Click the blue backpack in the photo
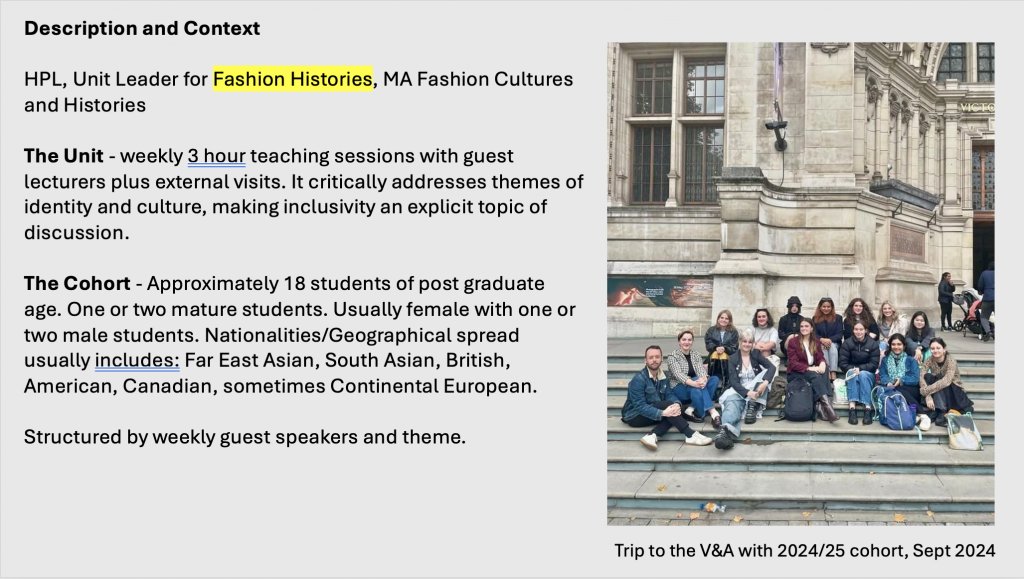Image resolution: width=1024 pixels, height=579 pixels. tap(897, 409)
